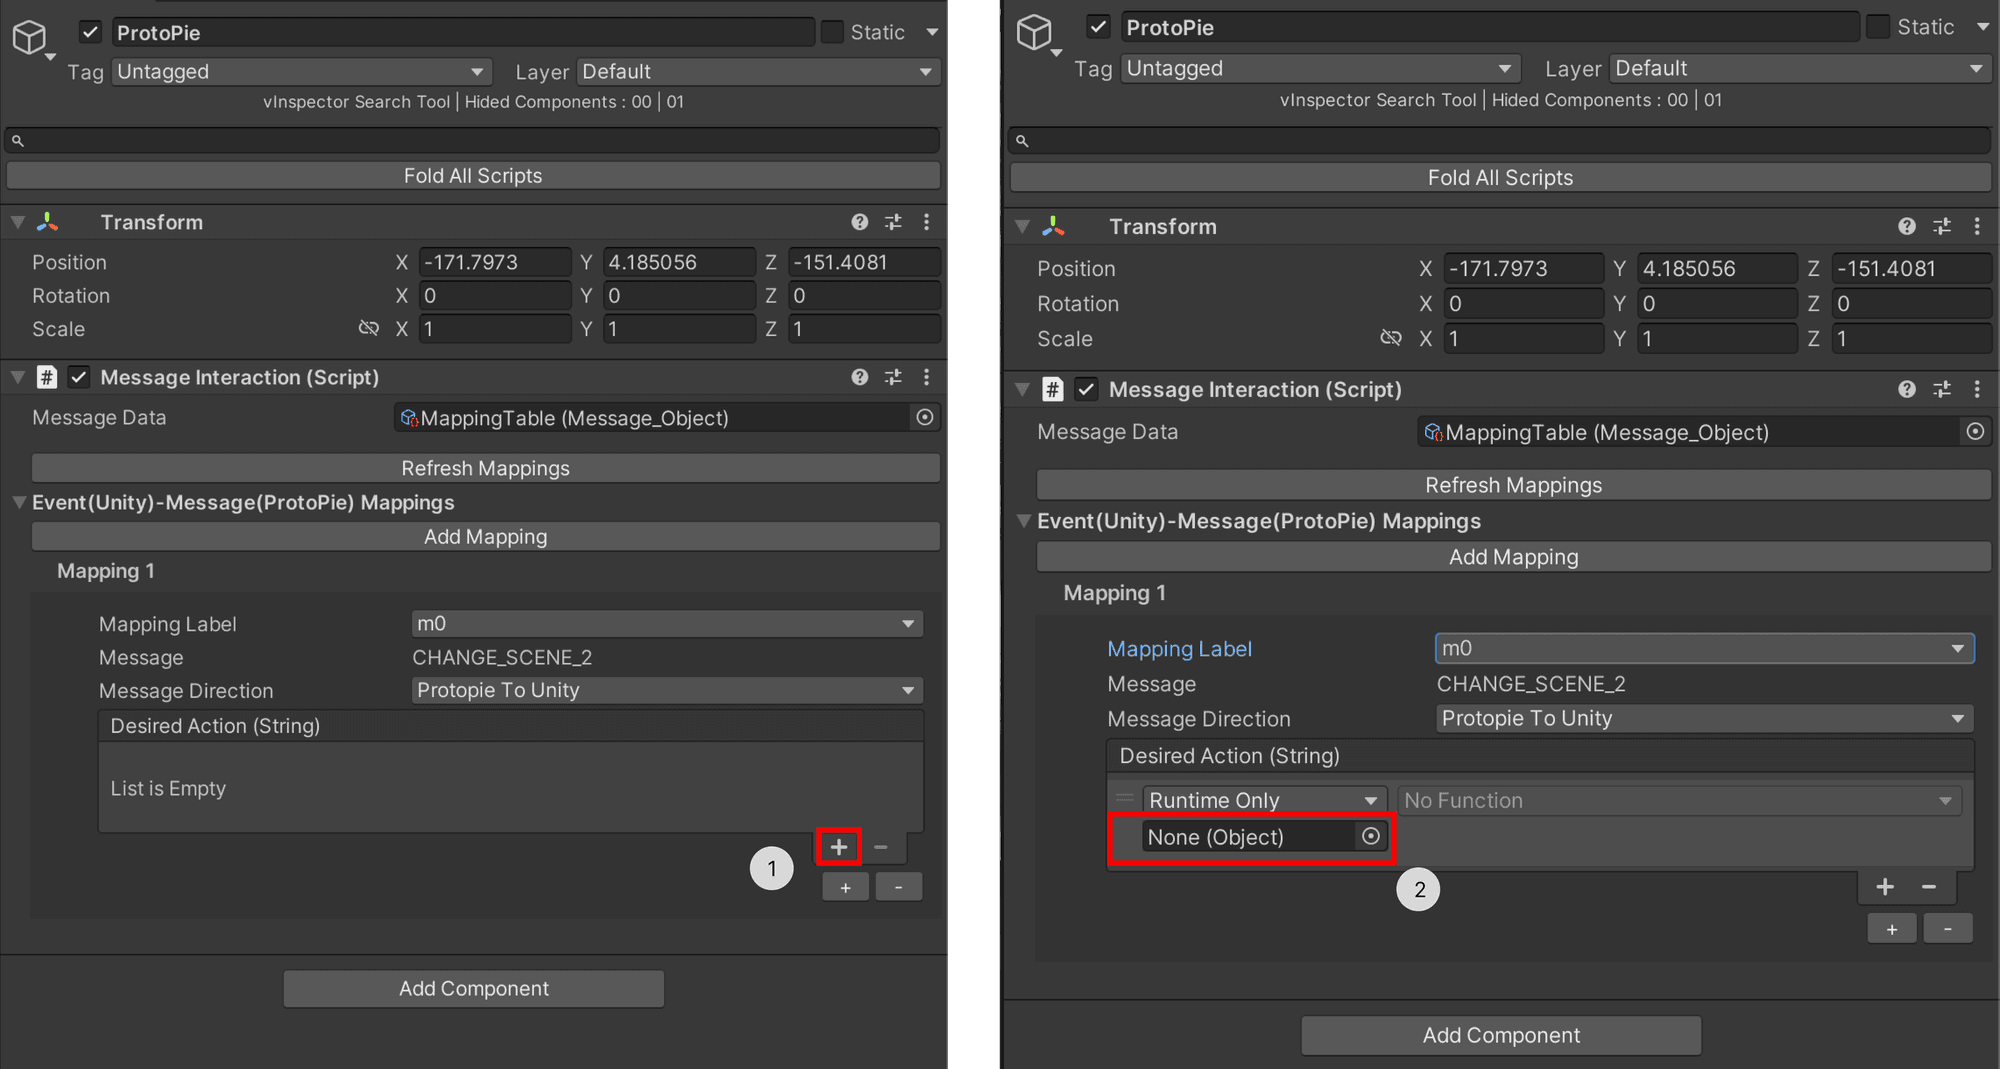Screen dimensions: 2000x1069
Task: Open Mapping Label m0 dropdown in left inspector
Action: click(x=667, y=624)
